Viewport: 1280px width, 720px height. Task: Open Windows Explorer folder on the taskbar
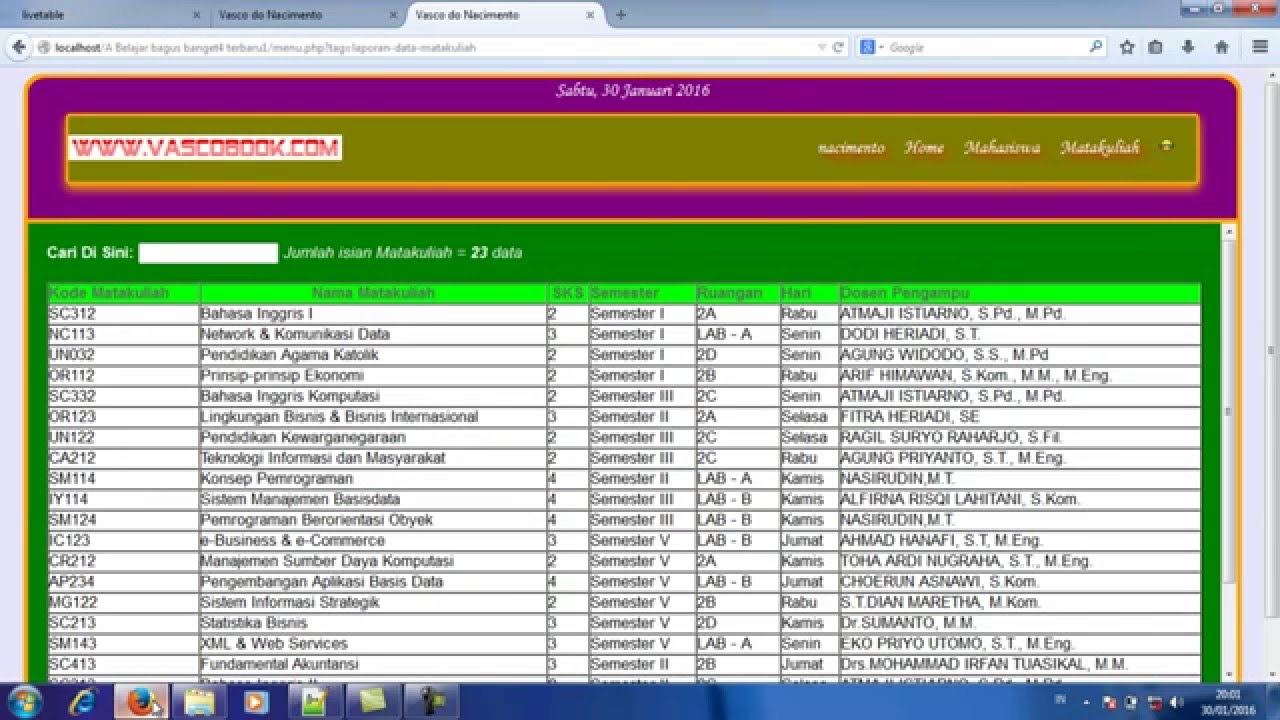[x=198, y=702]
